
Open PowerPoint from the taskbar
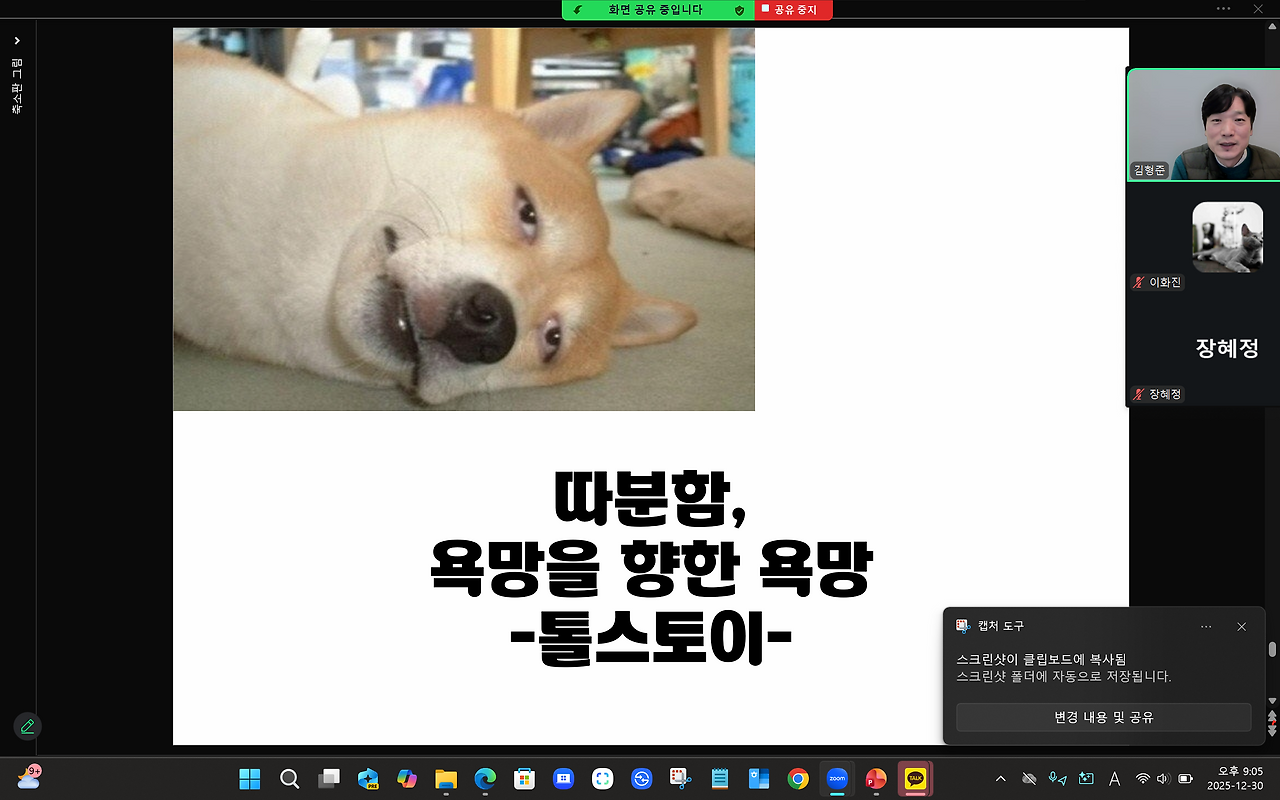876,778
